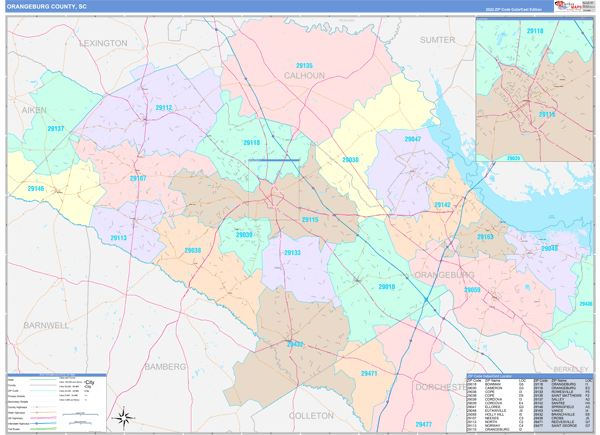
Task: Select the 29112 ZIP code label
Action: pyautogui.click(x=164, y=107)
